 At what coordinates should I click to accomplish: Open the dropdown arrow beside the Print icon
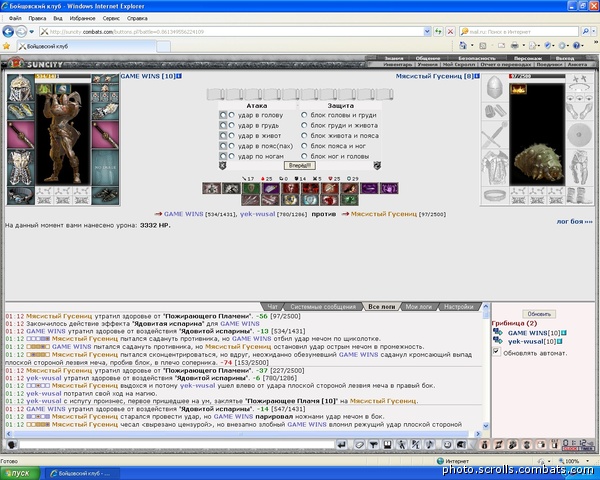[524, 46]
